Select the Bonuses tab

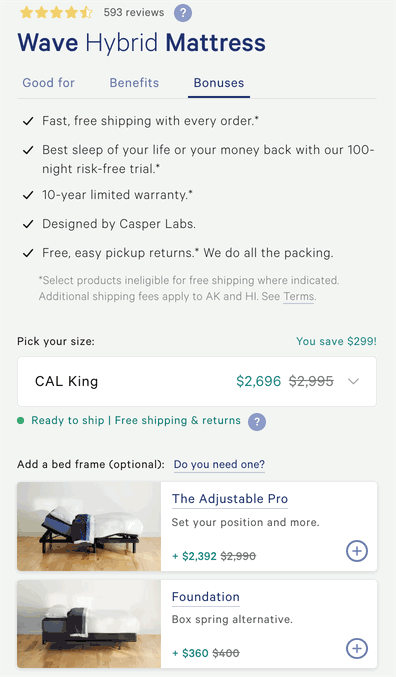pos(219,83)
